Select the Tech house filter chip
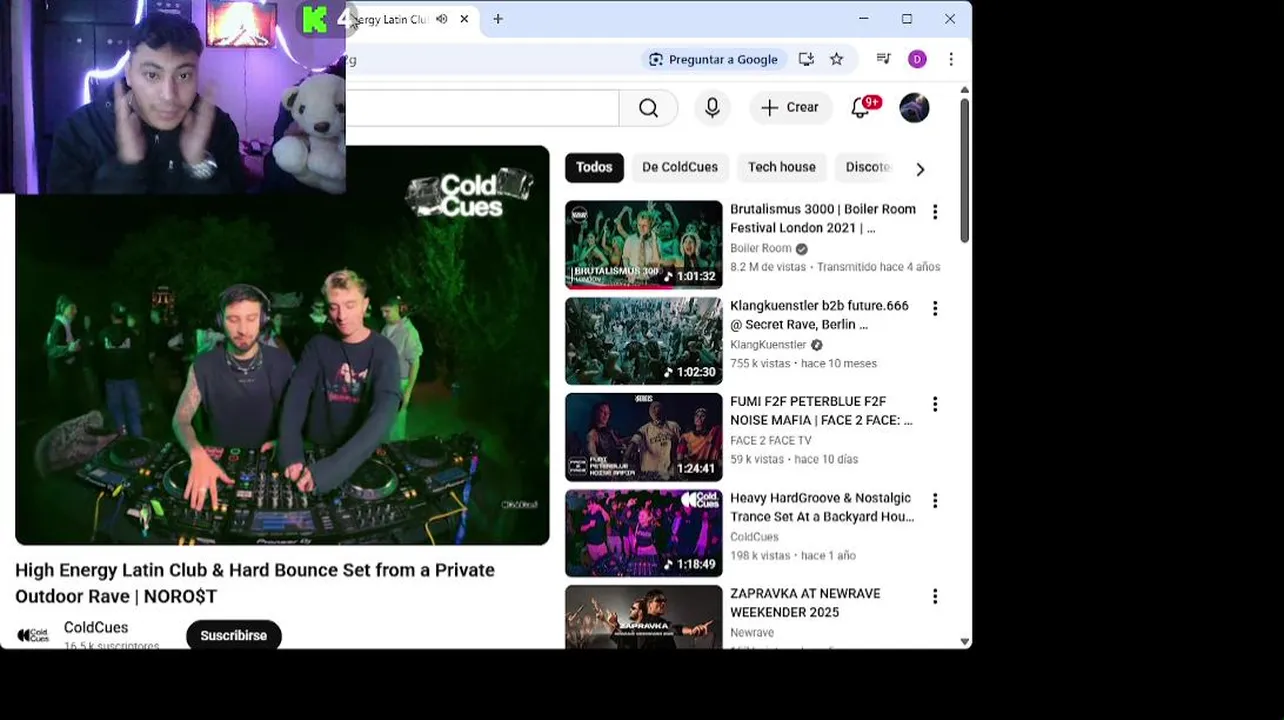 coord(782,167)
